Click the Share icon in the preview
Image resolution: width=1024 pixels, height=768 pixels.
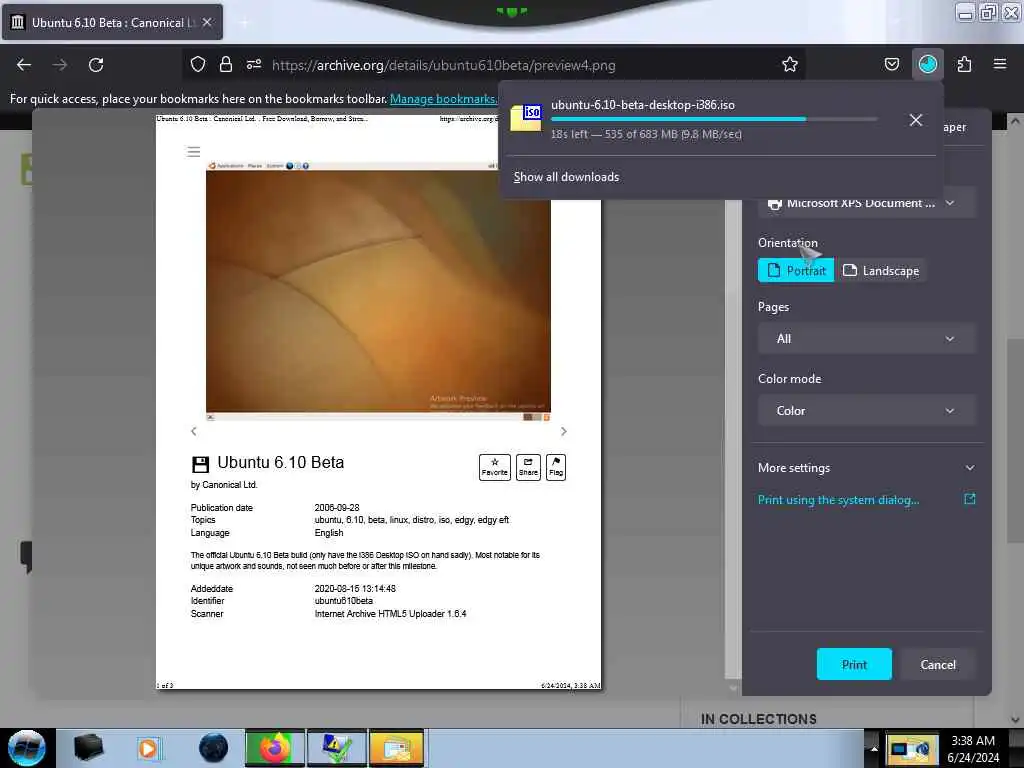coord(528,467)
